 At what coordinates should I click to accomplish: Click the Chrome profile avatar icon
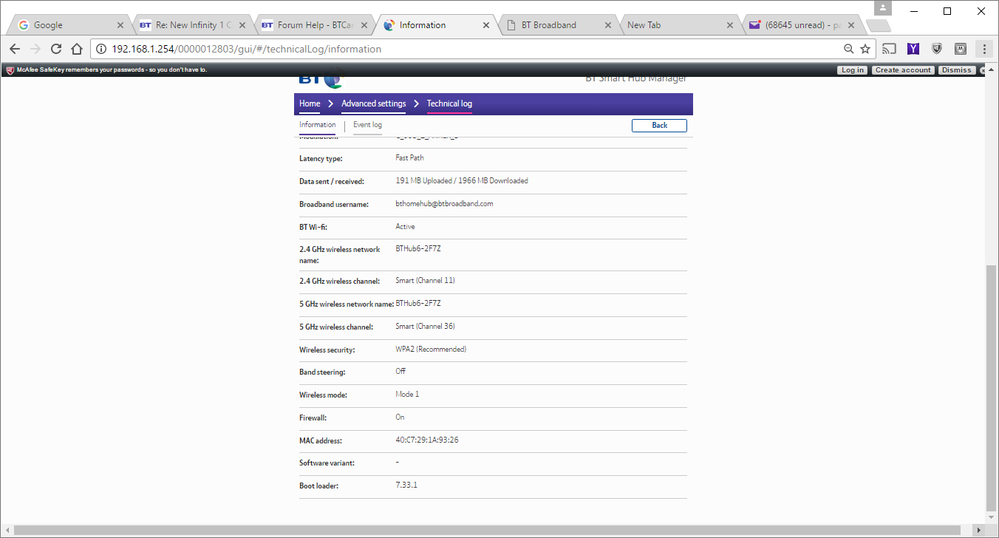coord(882,8)
